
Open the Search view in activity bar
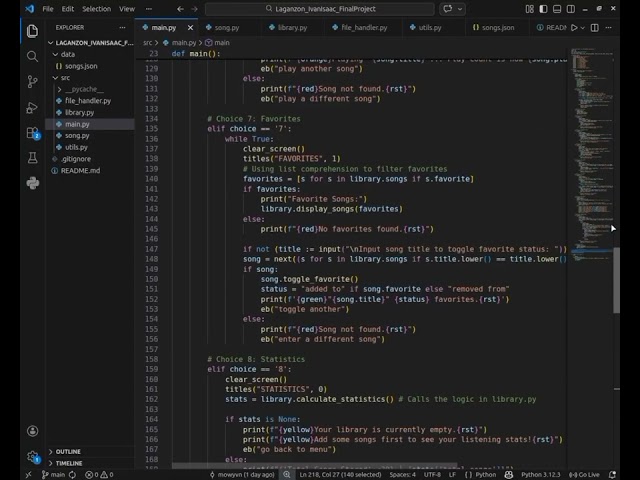pyautogui.click(x=32, y=56)
